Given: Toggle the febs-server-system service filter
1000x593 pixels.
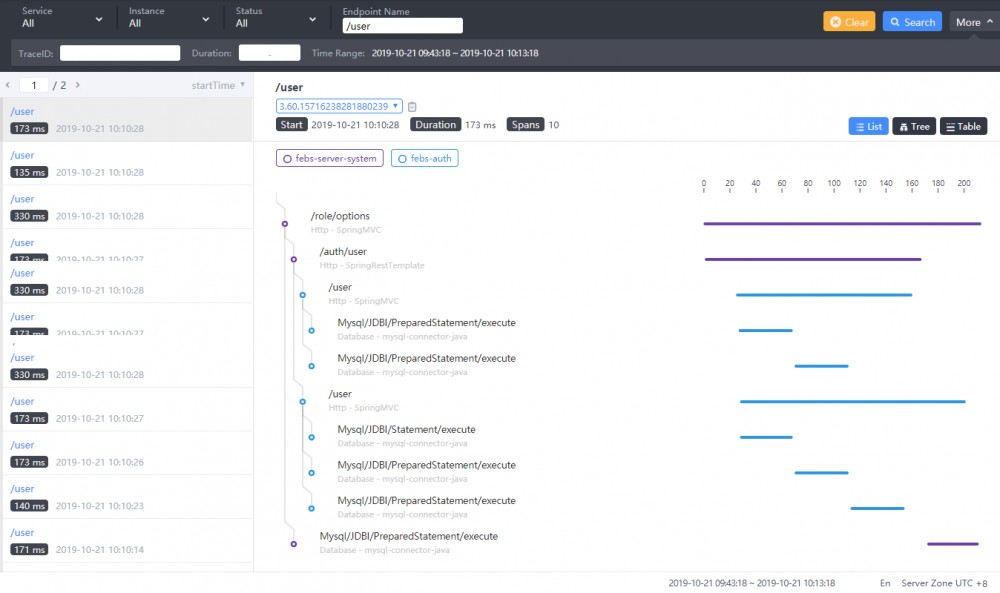Looking at the screenshot, I should 330,159.
